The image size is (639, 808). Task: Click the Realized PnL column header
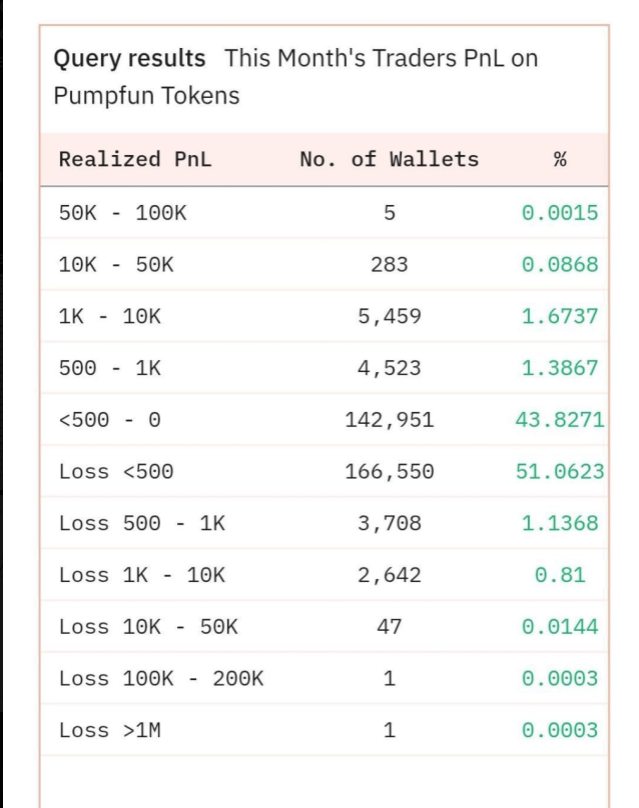[x=135, y=159]
